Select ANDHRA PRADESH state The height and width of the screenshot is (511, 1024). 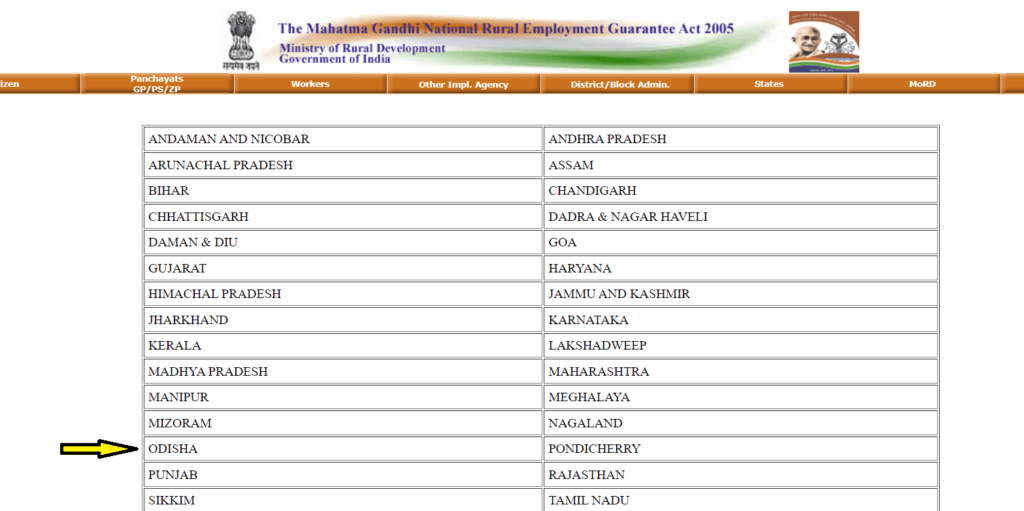pyautogui.click(x=607, y=139)
